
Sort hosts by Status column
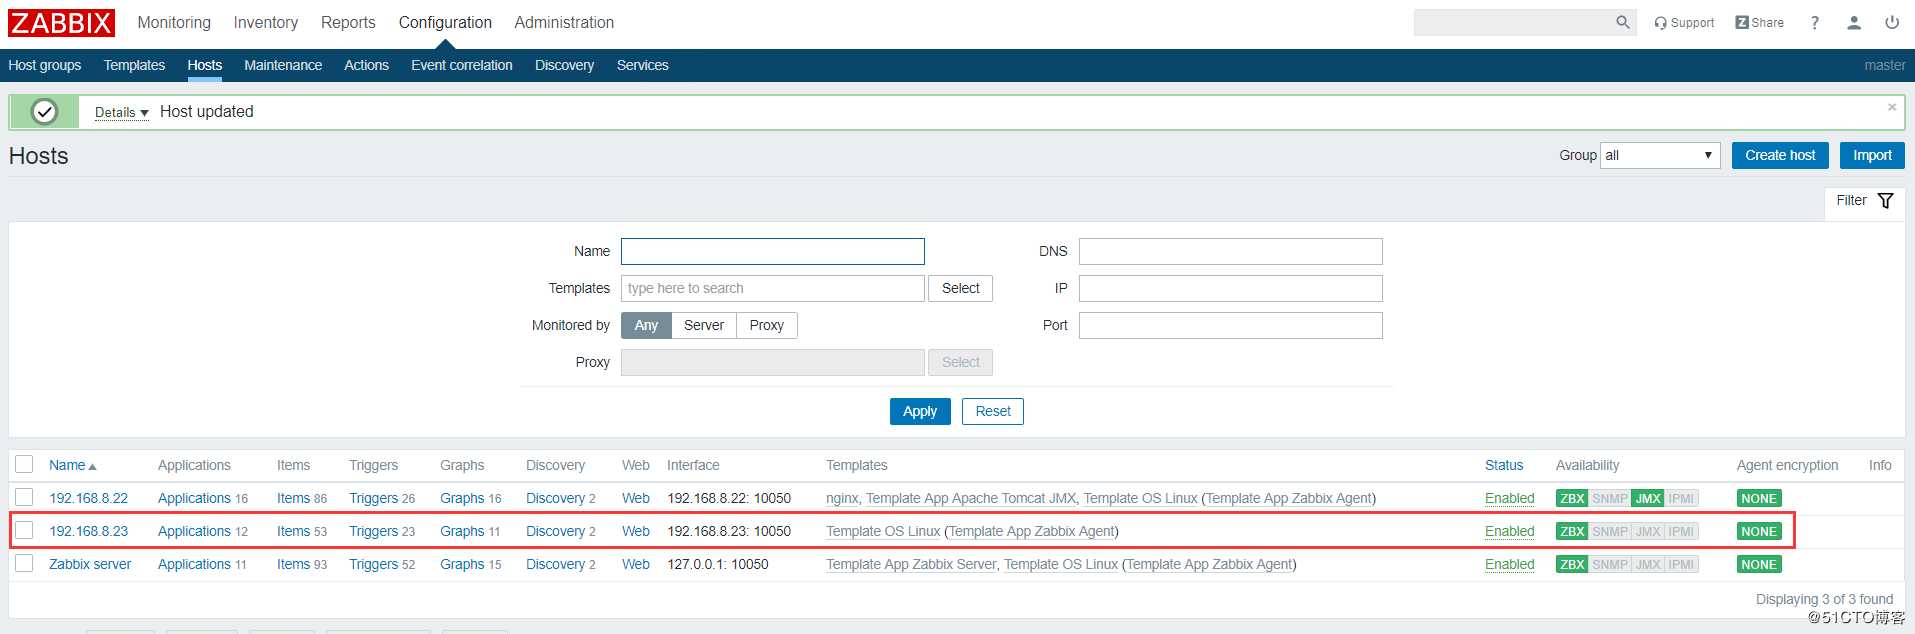click(1504, 465)
